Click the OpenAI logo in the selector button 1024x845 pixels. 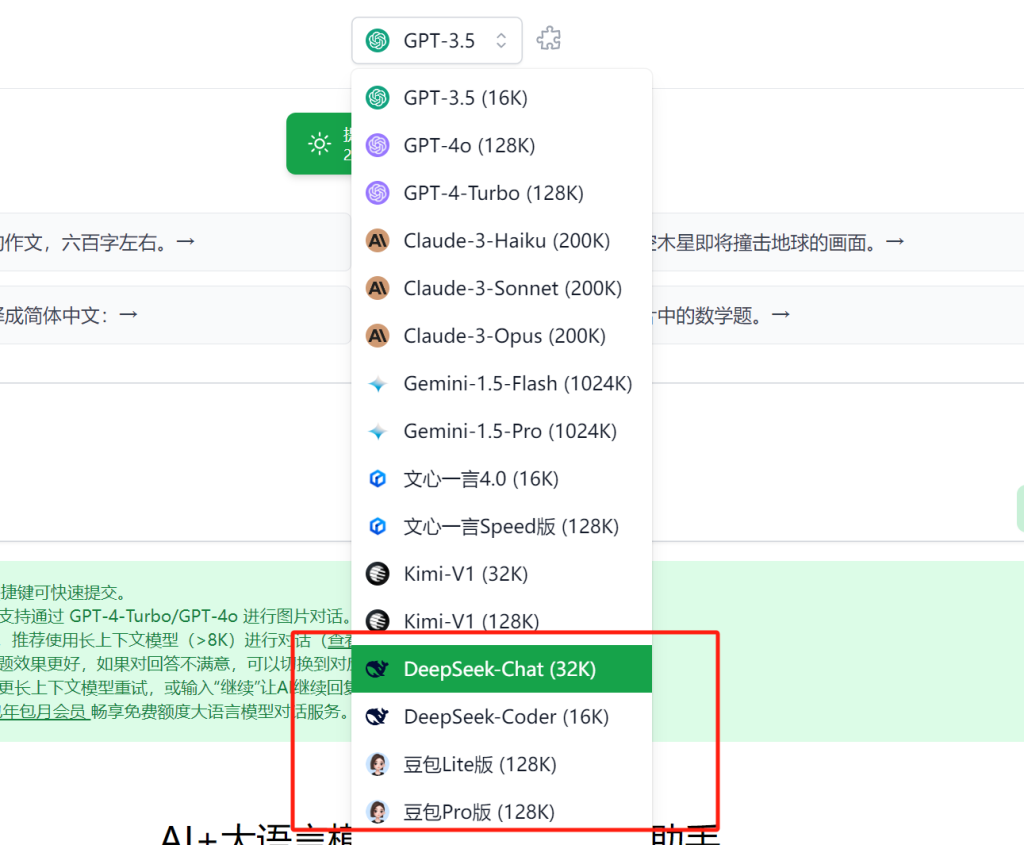pos(377,40)
